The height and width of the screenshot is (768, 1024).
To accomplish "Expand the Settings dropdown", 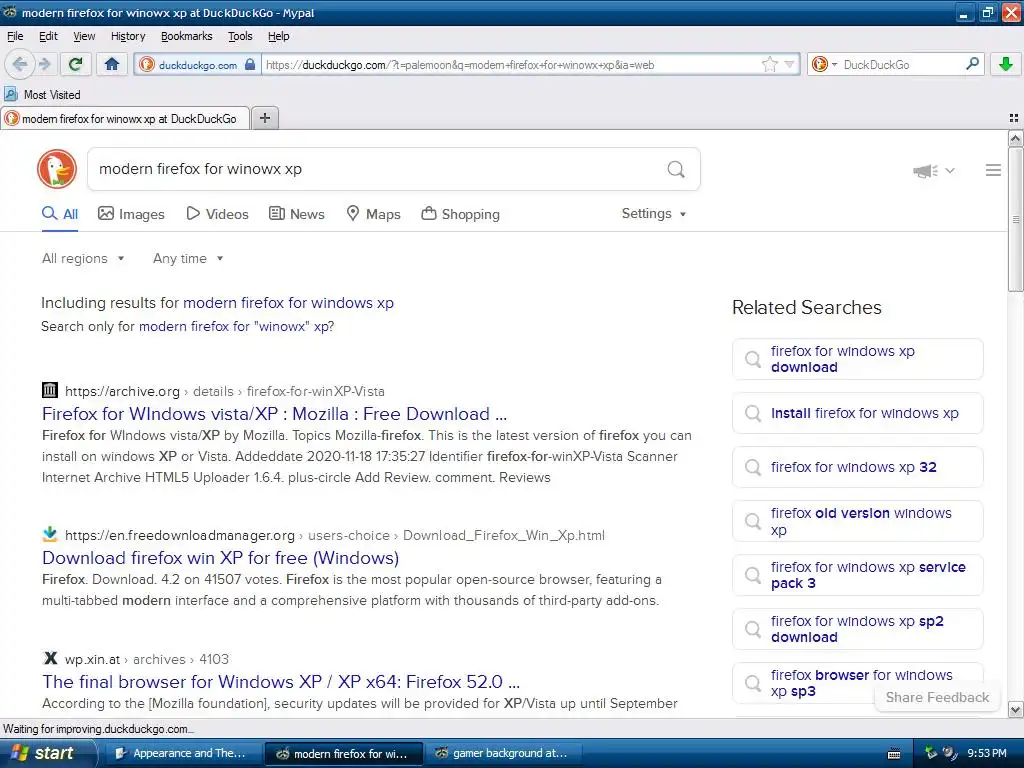I will coord(654,214).
